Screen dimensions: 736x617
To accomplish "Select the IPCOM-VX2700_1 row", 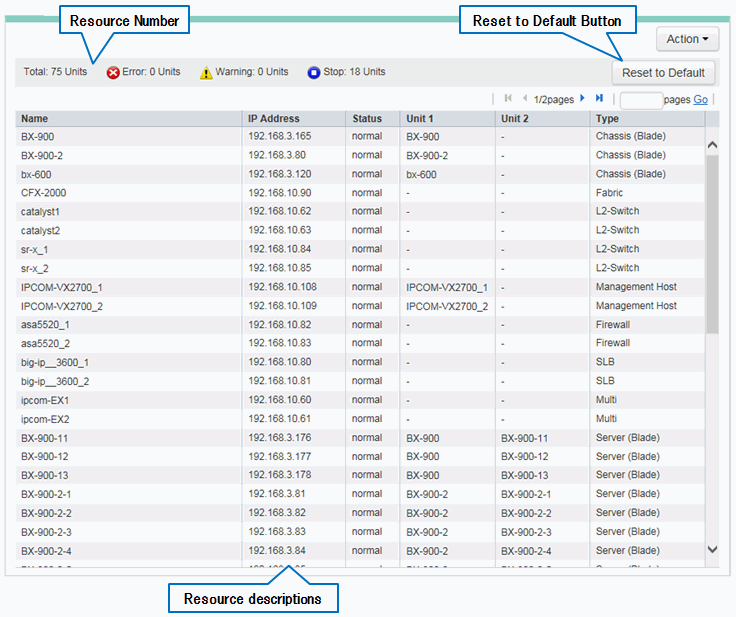I will click(x=61, y=287).
